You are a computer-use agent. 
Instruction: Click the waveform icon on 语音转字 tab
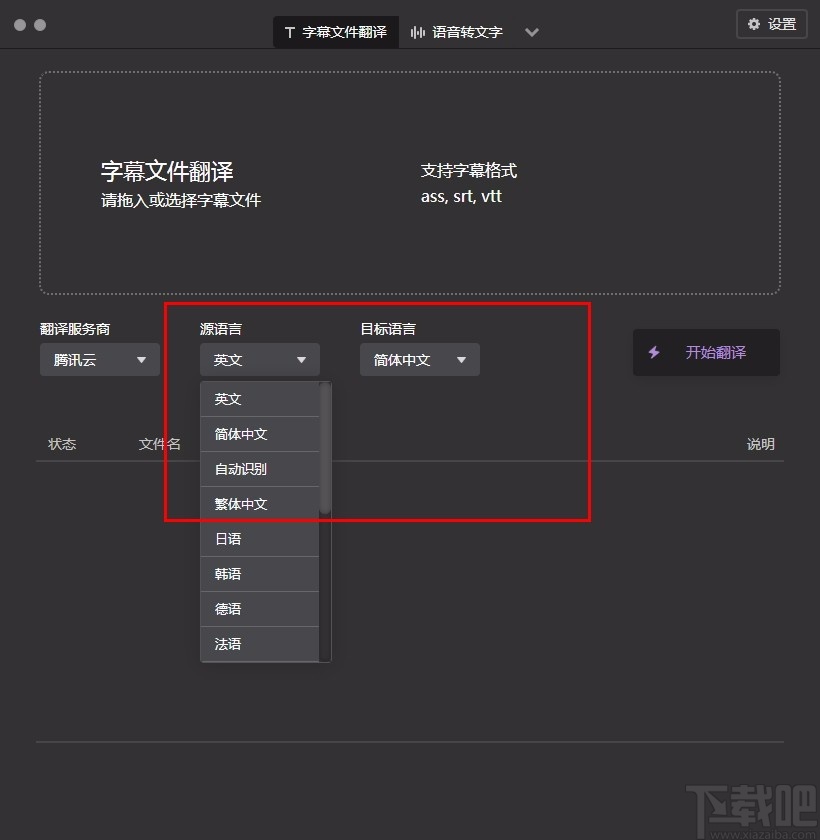coord(419,31)
